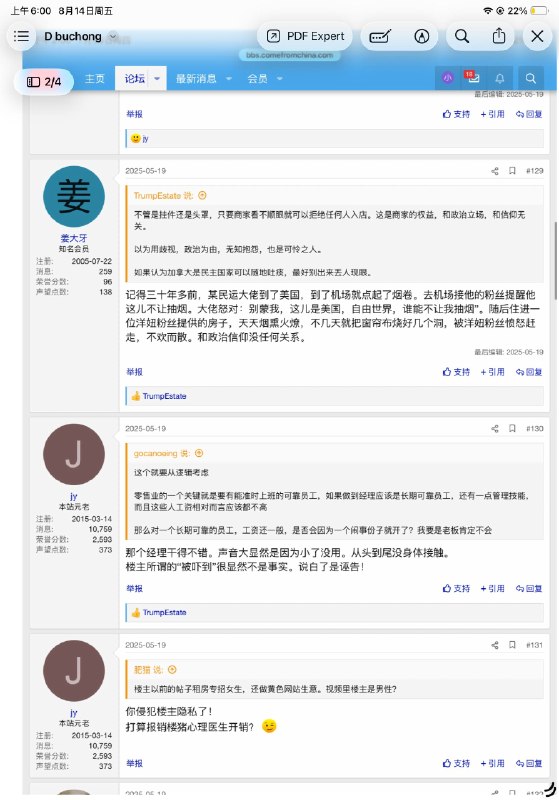Open 姜大牙 username link
The height and width of the screenshot is (800, 559).
74,238
